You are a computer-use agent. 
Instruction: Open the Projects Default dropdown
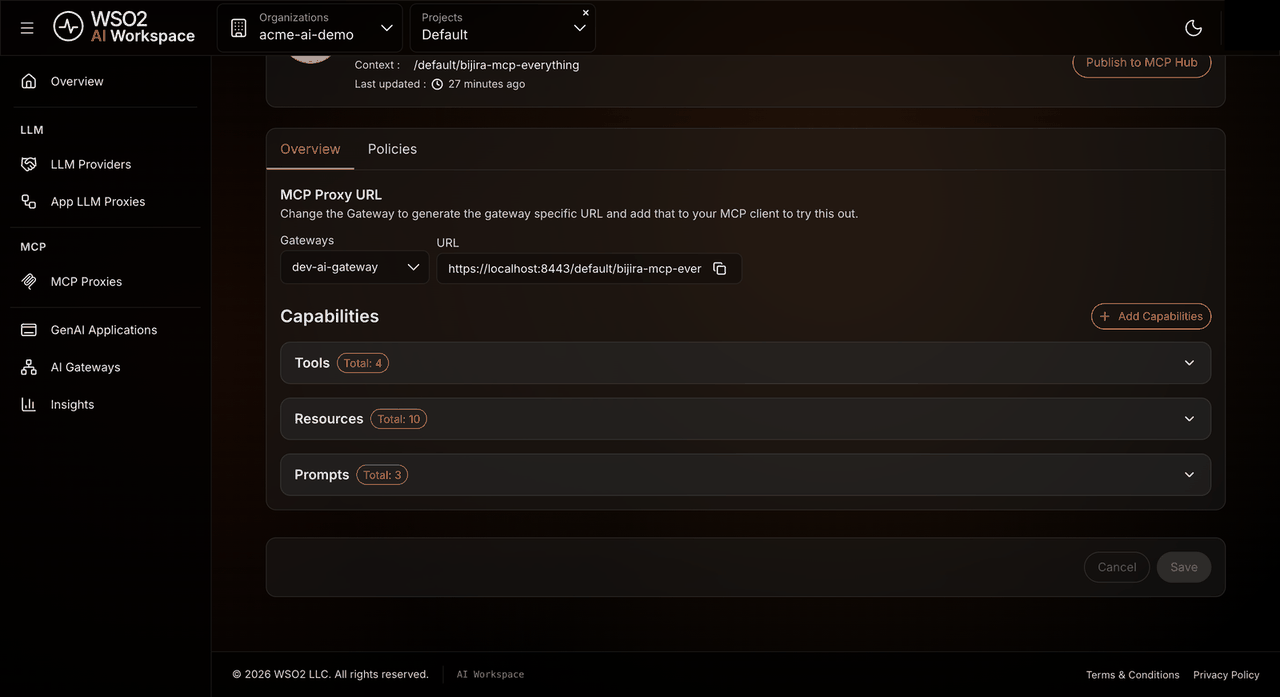[x=502, y=28]
